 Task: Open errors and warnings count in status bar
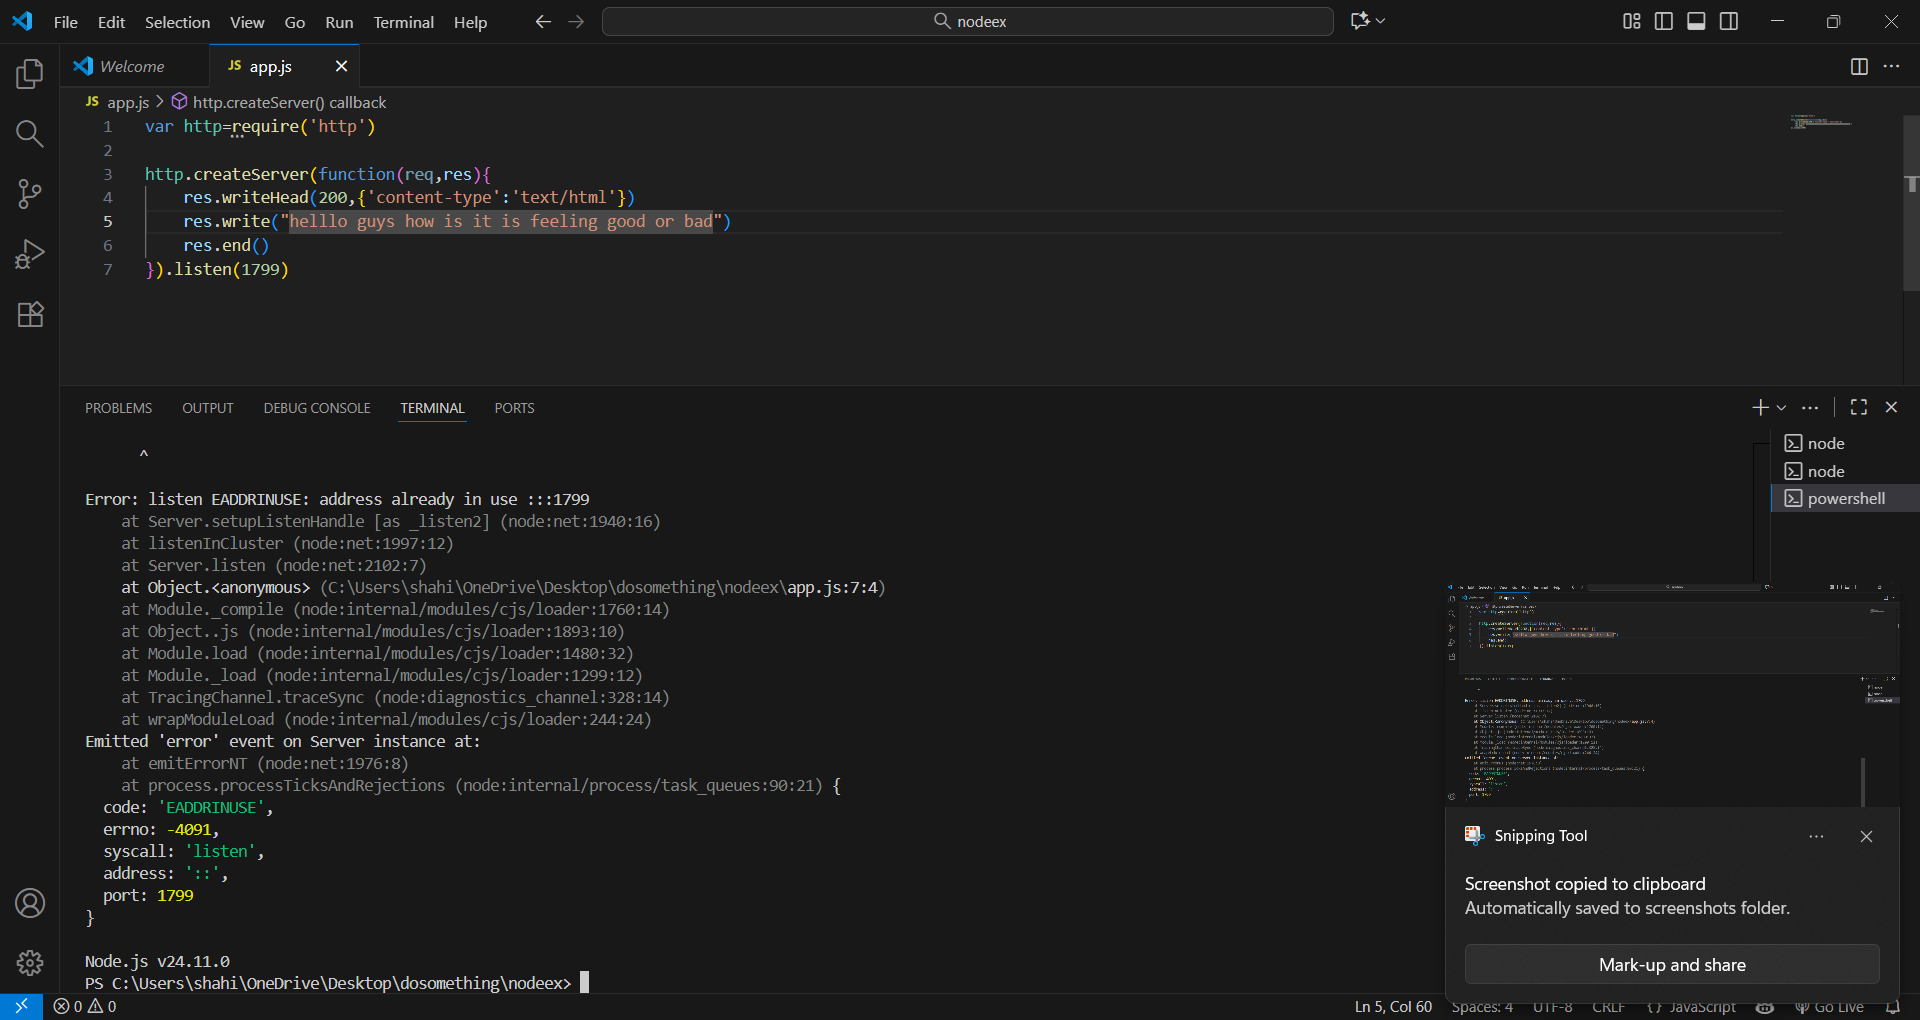pyautogui.click(x=85, y=1007)
